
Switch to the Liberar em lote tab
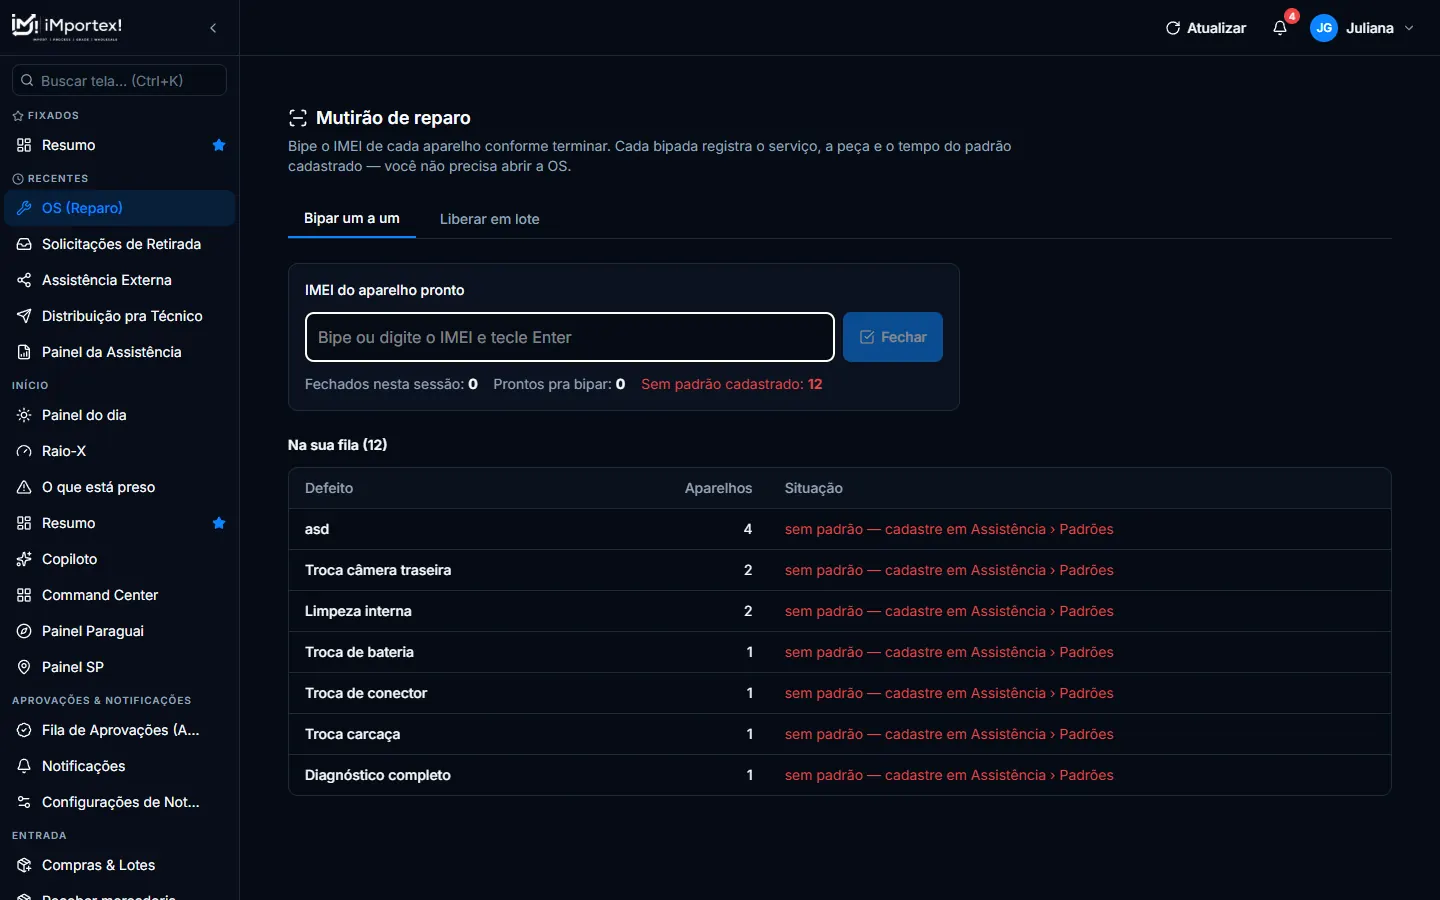point(490,219)
